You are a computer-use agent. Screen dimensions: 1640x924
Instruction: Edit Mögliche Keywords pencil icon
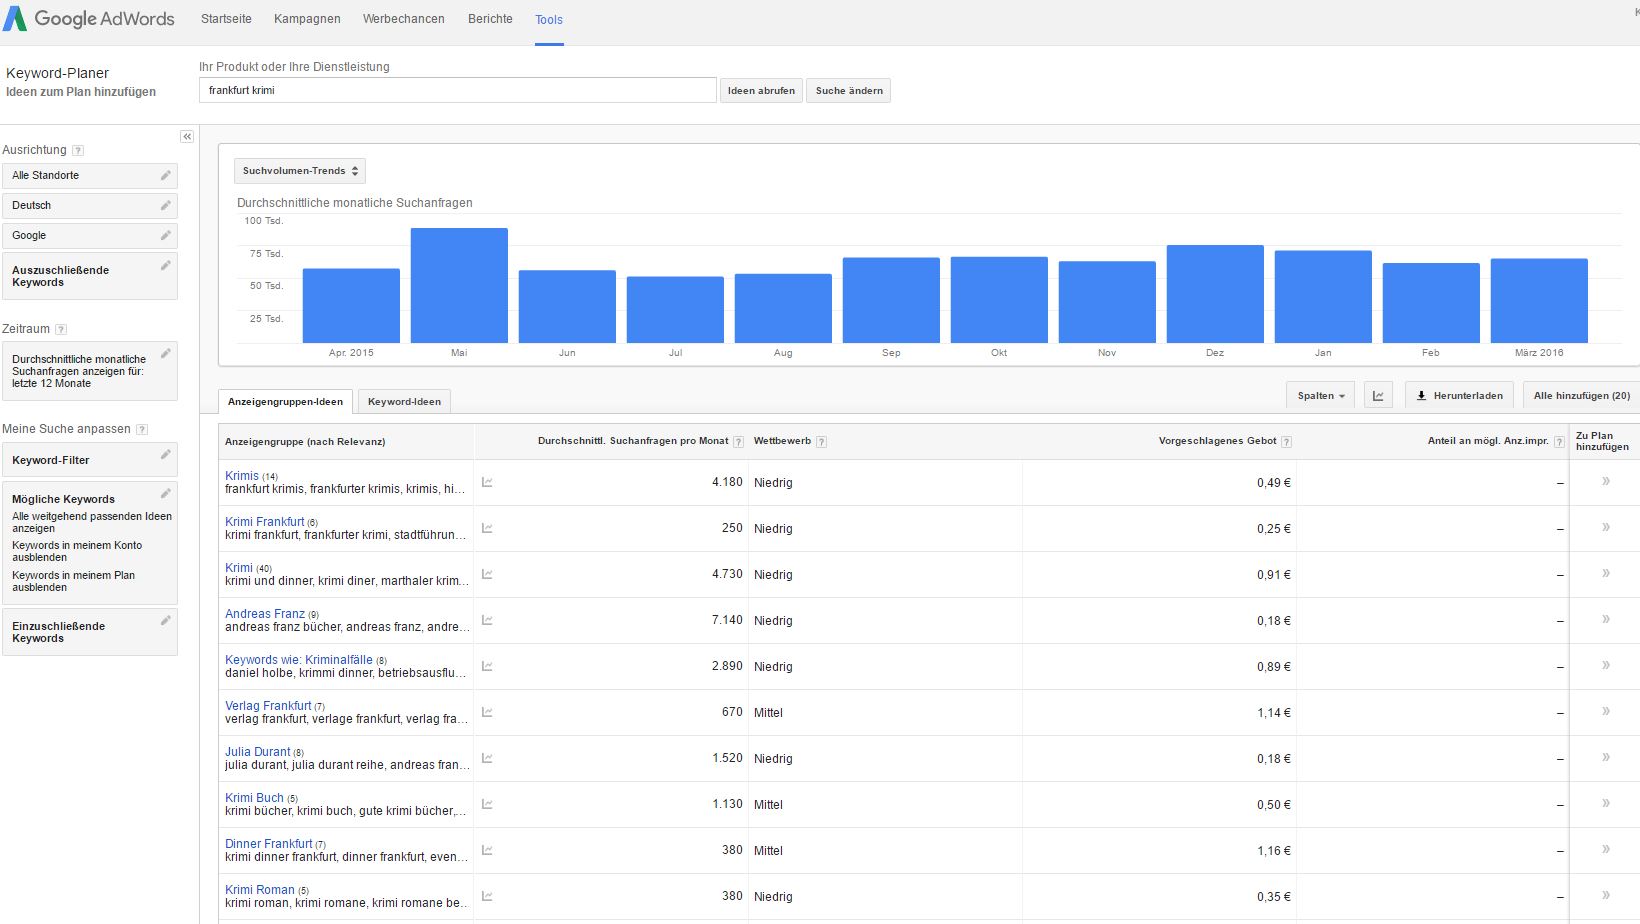166,493
